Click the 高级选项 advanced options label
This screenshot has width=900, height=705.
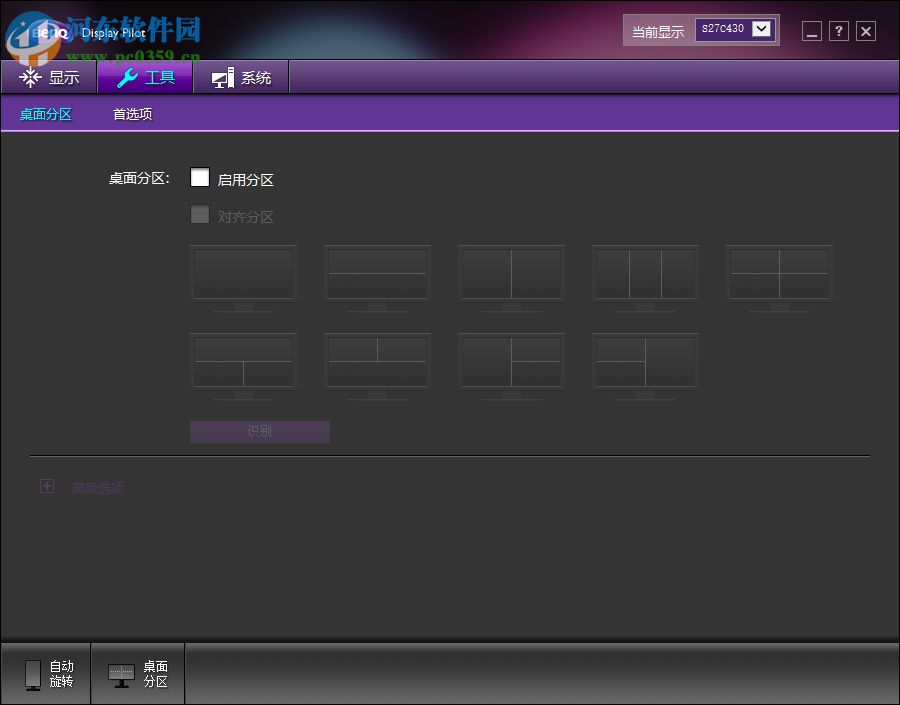[98, 487]
